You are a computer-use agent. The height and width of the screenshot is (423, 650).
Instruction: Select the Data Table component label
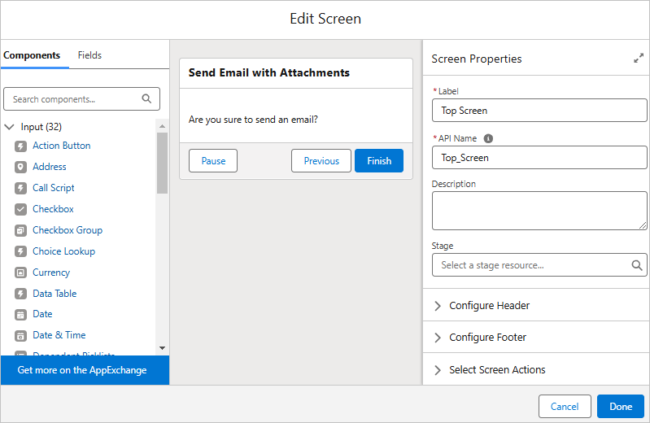coord(55,294)
